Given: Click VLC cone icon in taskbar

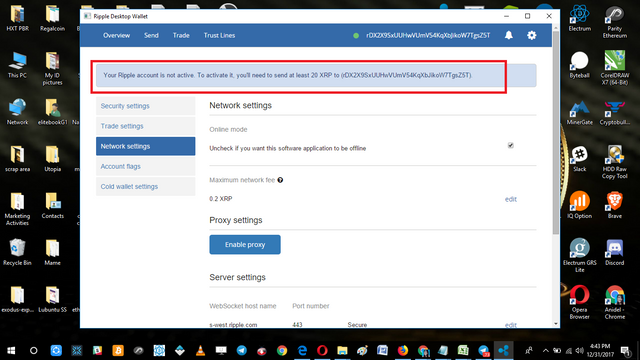Looking at the screenshot, I should point(200,351).
